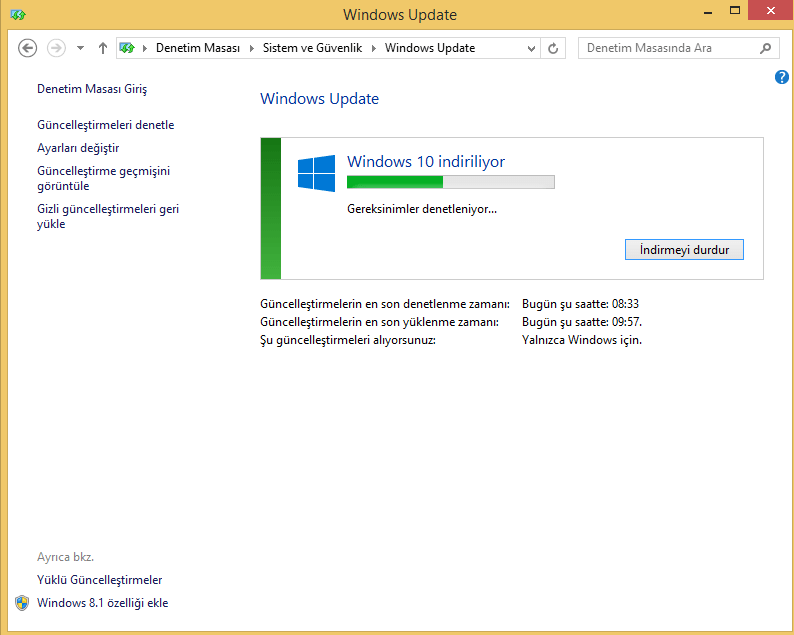794x635 pixels.
Task: Open Yüklü Güncelleştirmeler link
Action: (99, 580)
